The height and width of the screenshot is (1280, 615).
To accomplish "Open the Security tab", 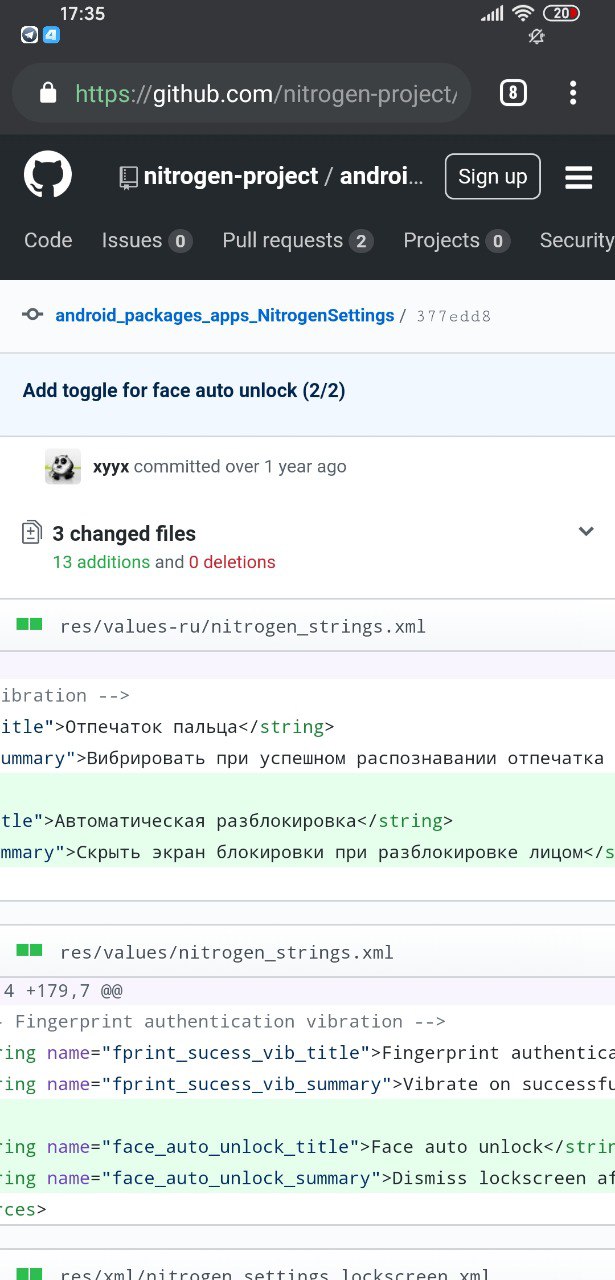I will (x=577, y=240).
